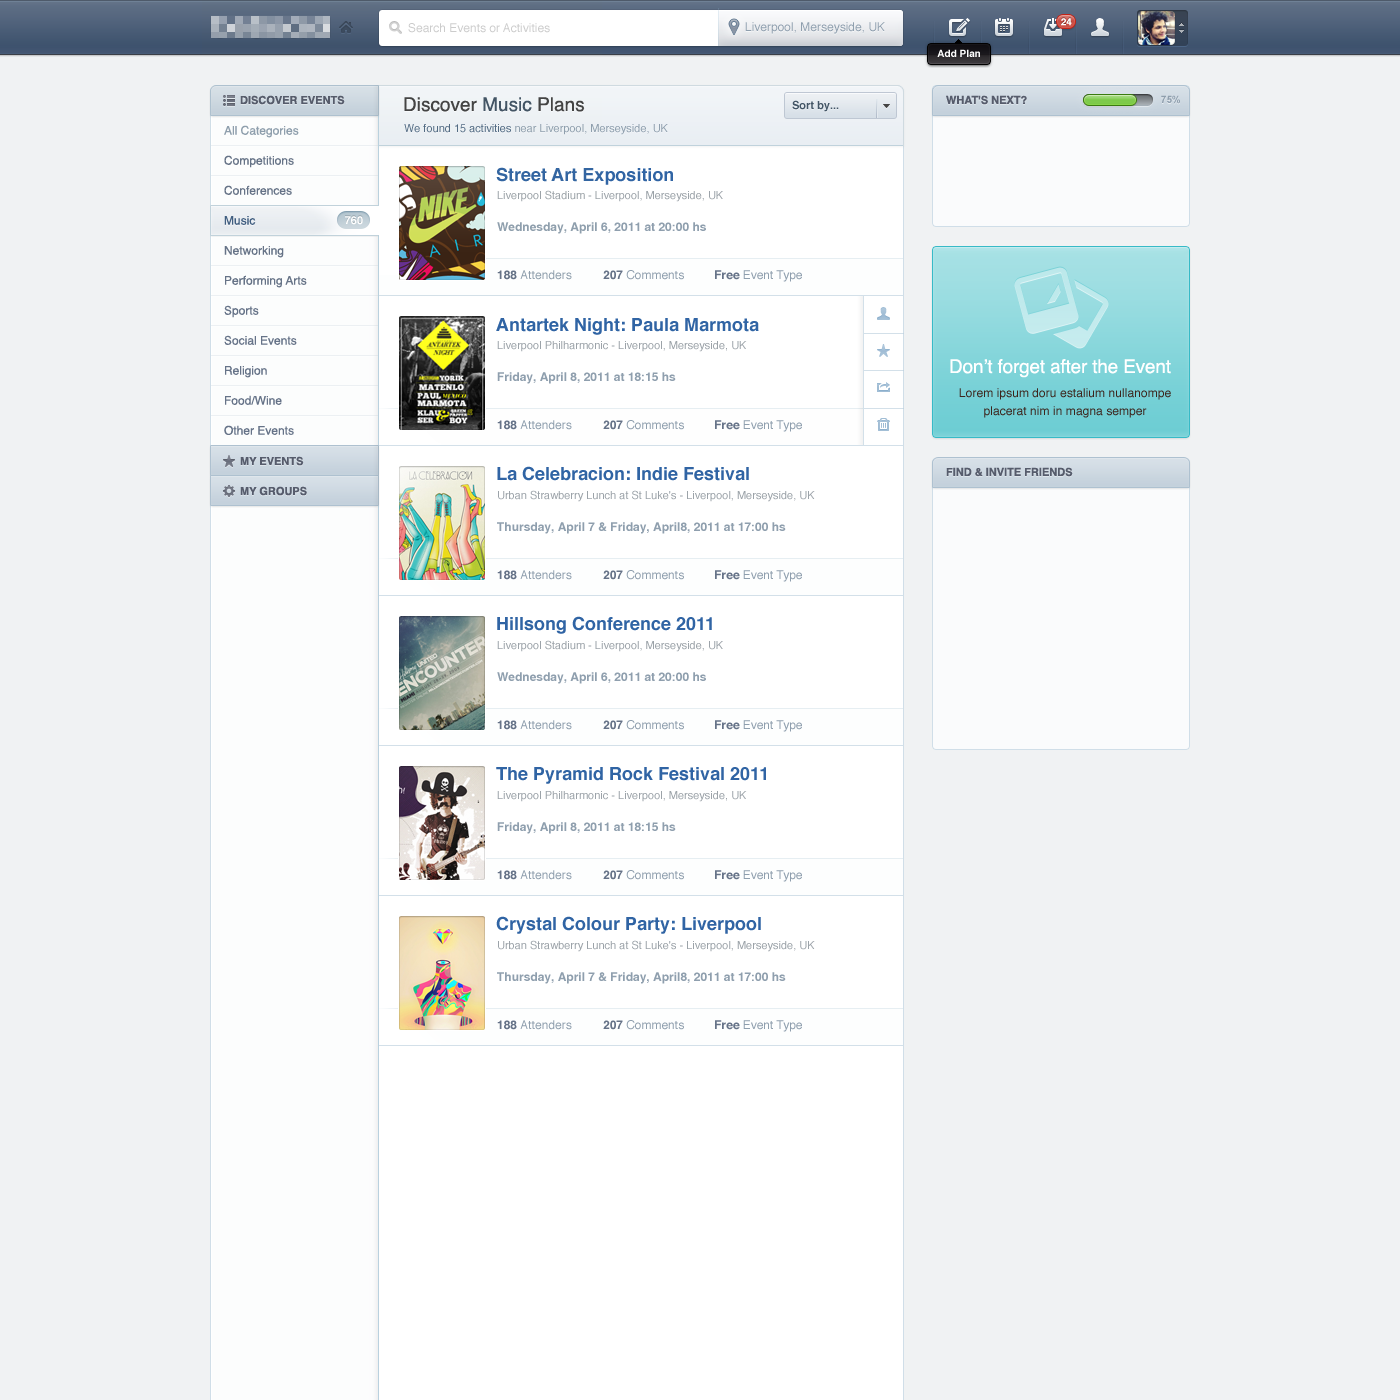View 188 Attenders on Hillsong Conference 2011
This screenshot has height=1400, width=1400.
[x=534, y=725]
